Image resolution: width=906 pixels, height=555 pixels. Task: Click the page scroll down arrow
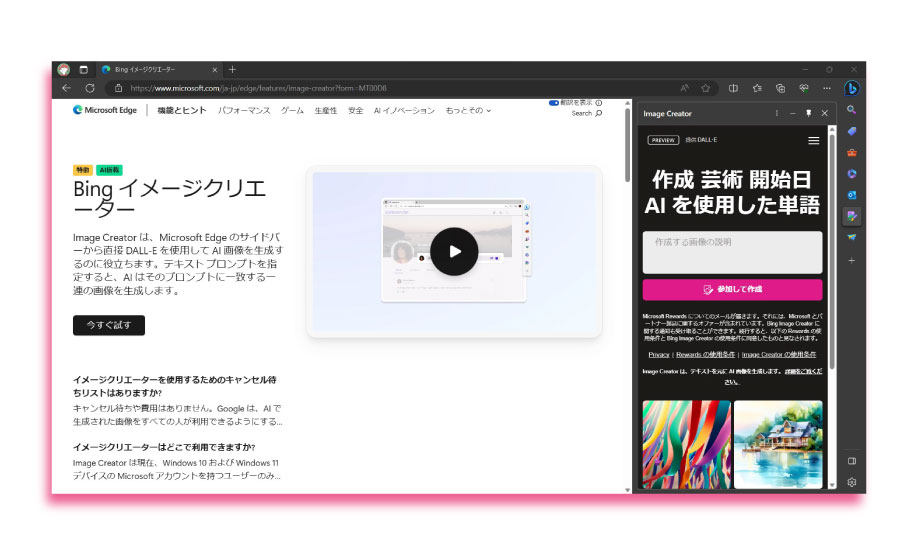pos(627,490)
